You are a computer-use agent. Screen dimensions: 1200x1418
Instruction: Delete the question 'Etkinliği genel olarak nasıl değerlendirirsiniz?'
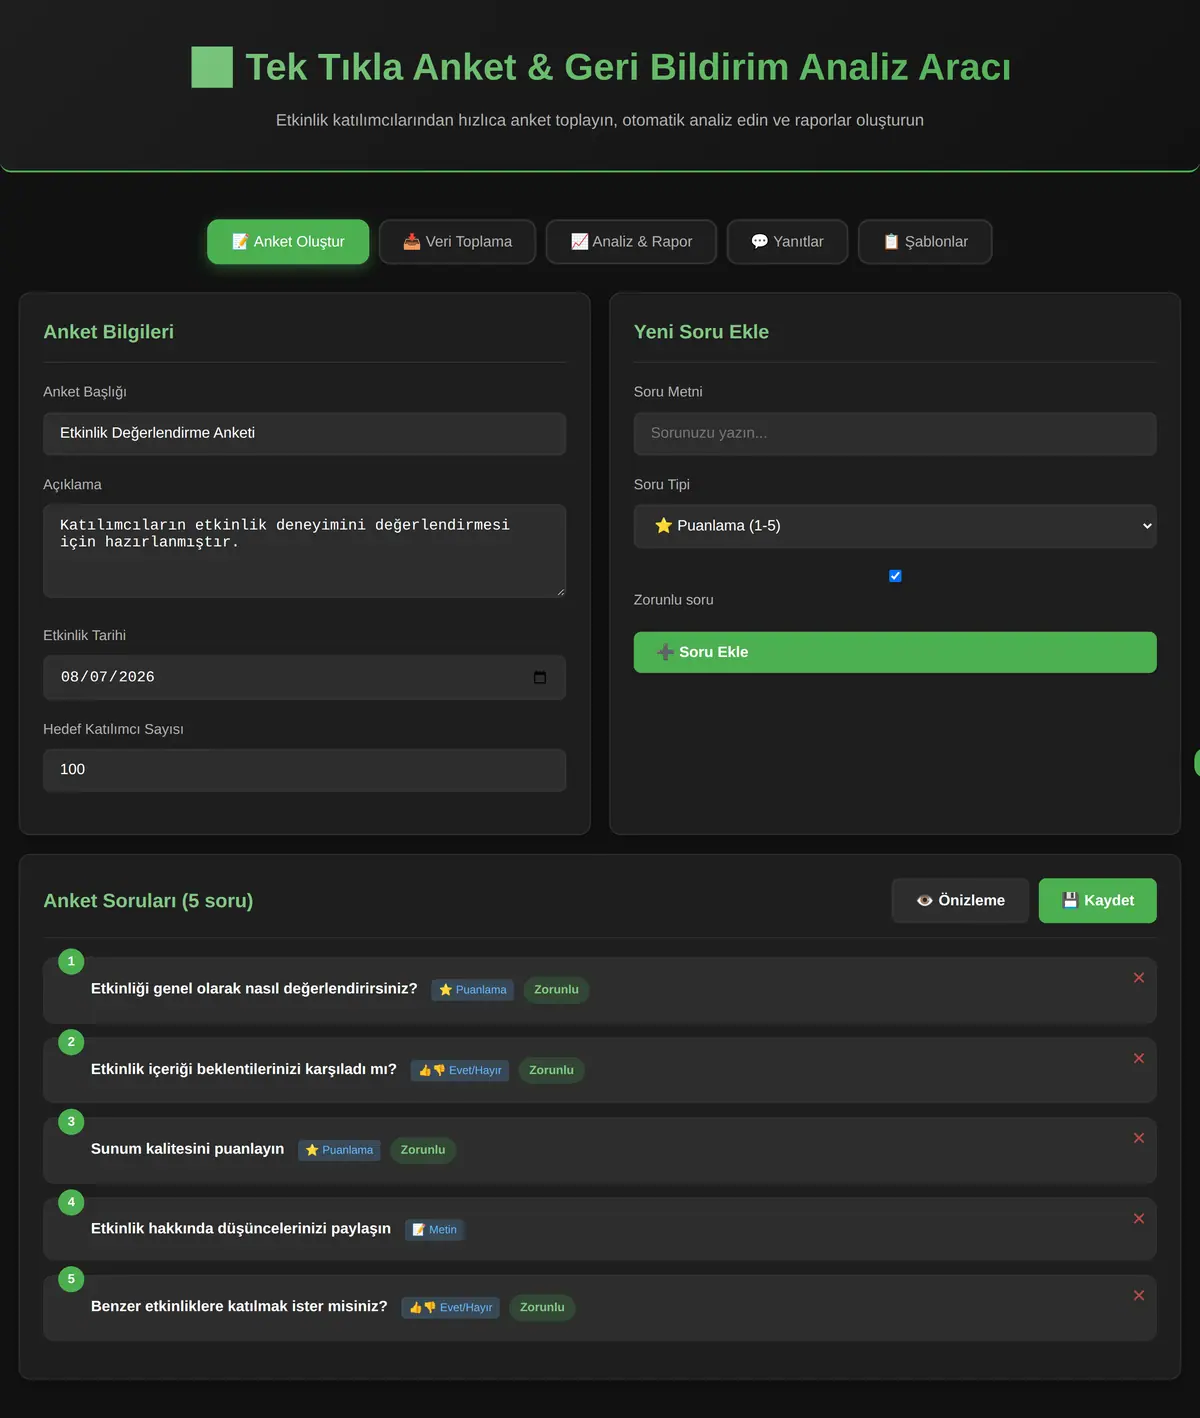click(x=1138, y=978)
